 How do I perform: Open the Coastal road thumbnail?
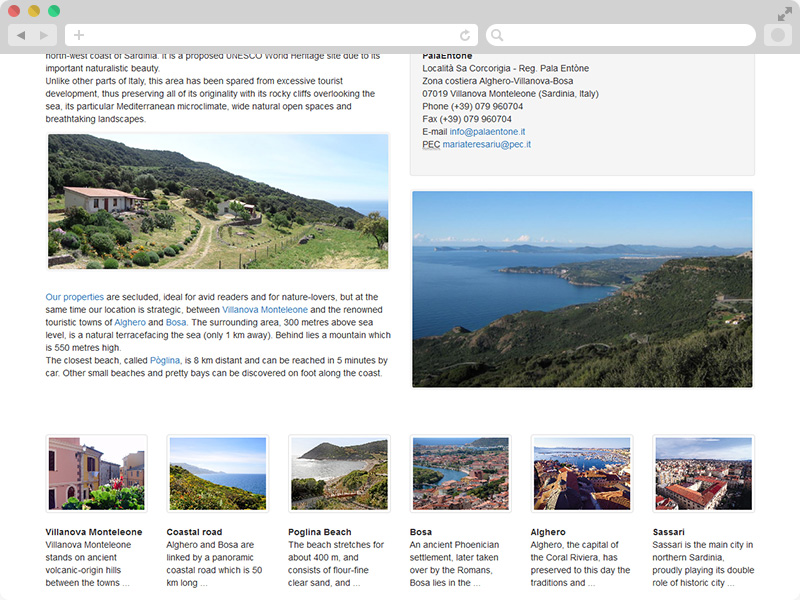click(218, 473)
